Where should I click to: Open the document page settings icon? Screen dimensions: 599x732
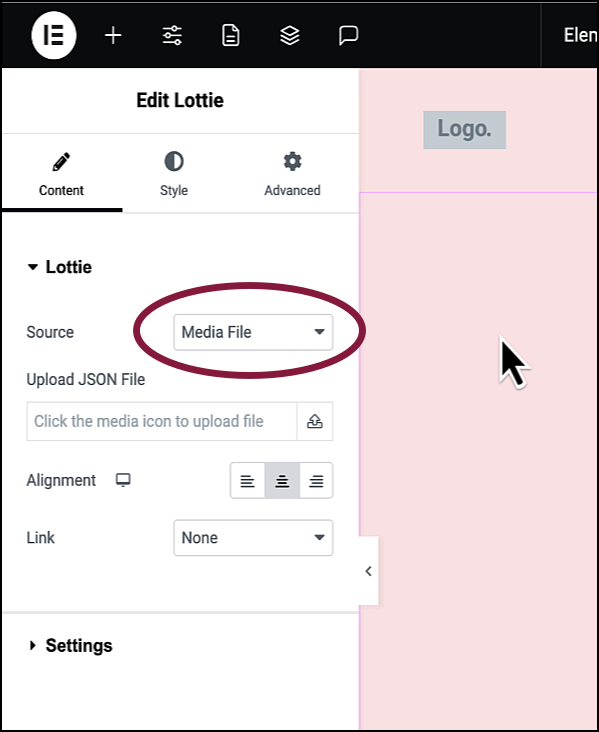coord(231,35)
